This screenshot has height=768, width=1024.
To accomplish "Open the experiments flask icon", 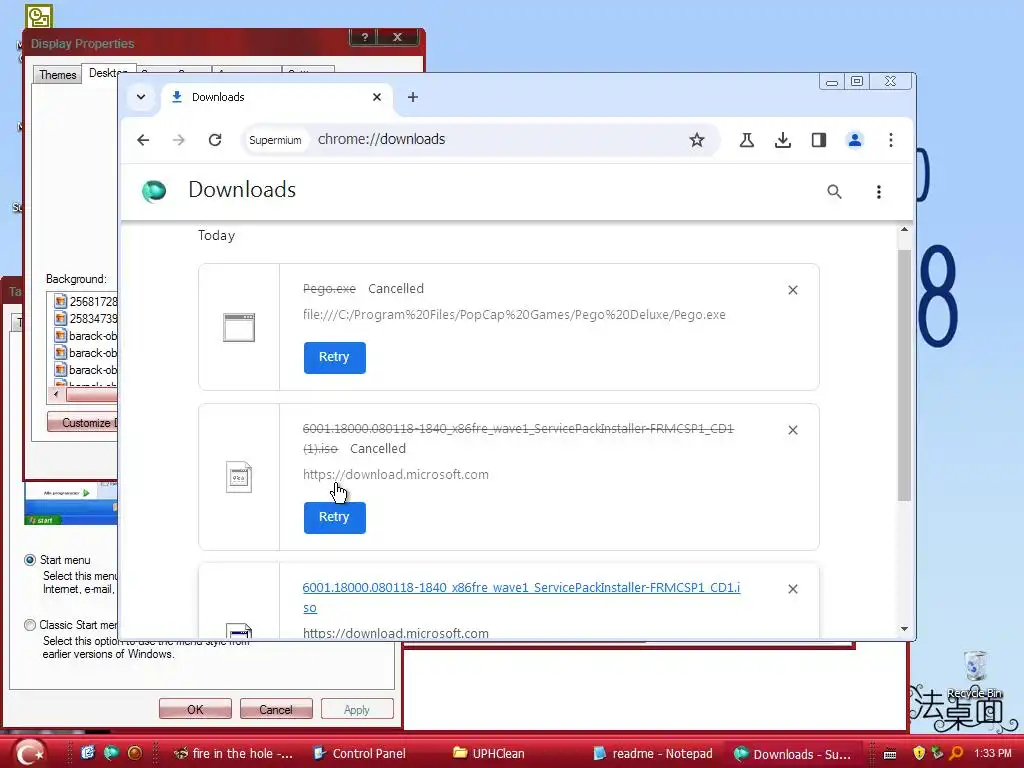I will 746,140.
